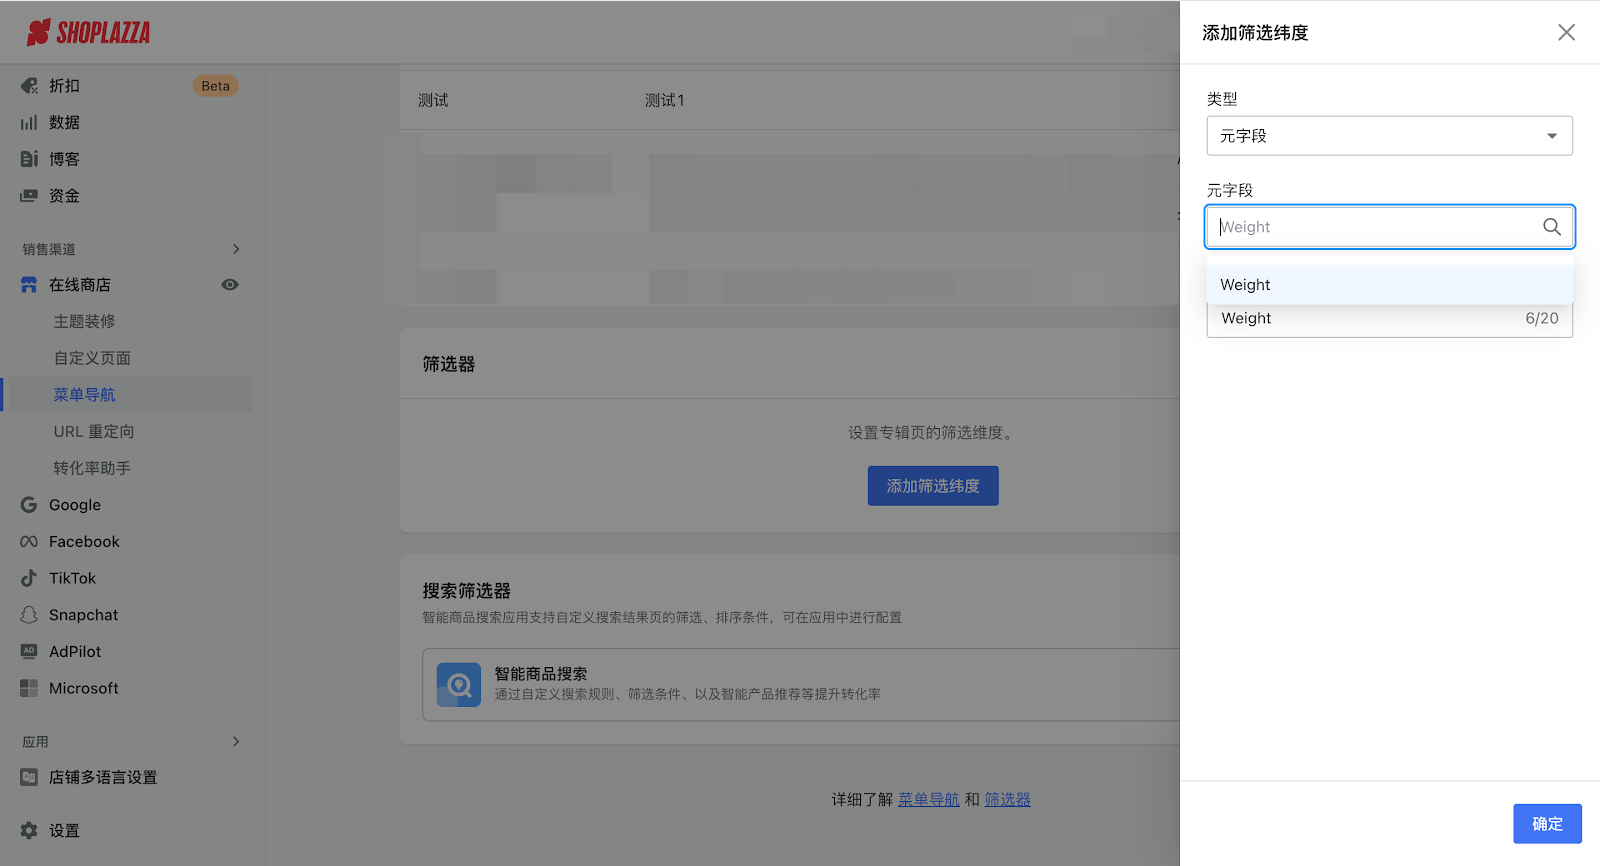Viewport: 1600px width, 866px height.
Task: Toggle the online store eye icon
Action: coord(230,285)
